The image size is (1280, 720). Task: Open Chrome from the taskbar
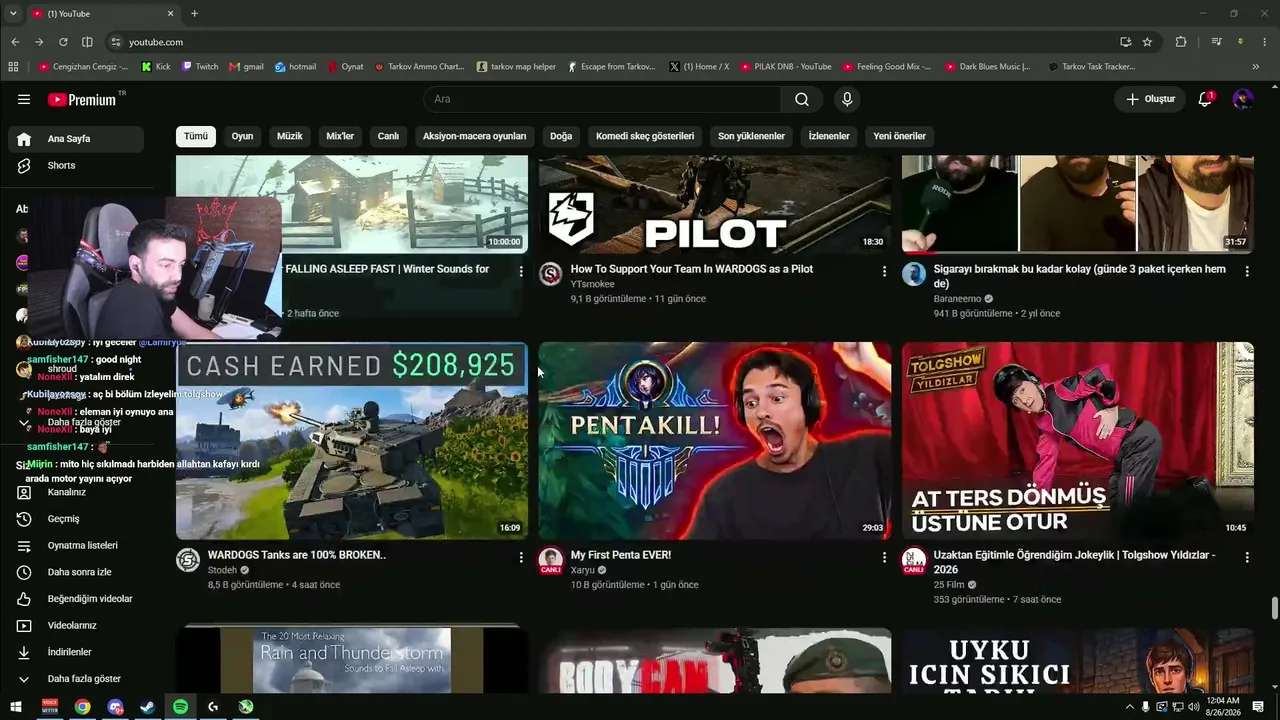tap(82, 707)
